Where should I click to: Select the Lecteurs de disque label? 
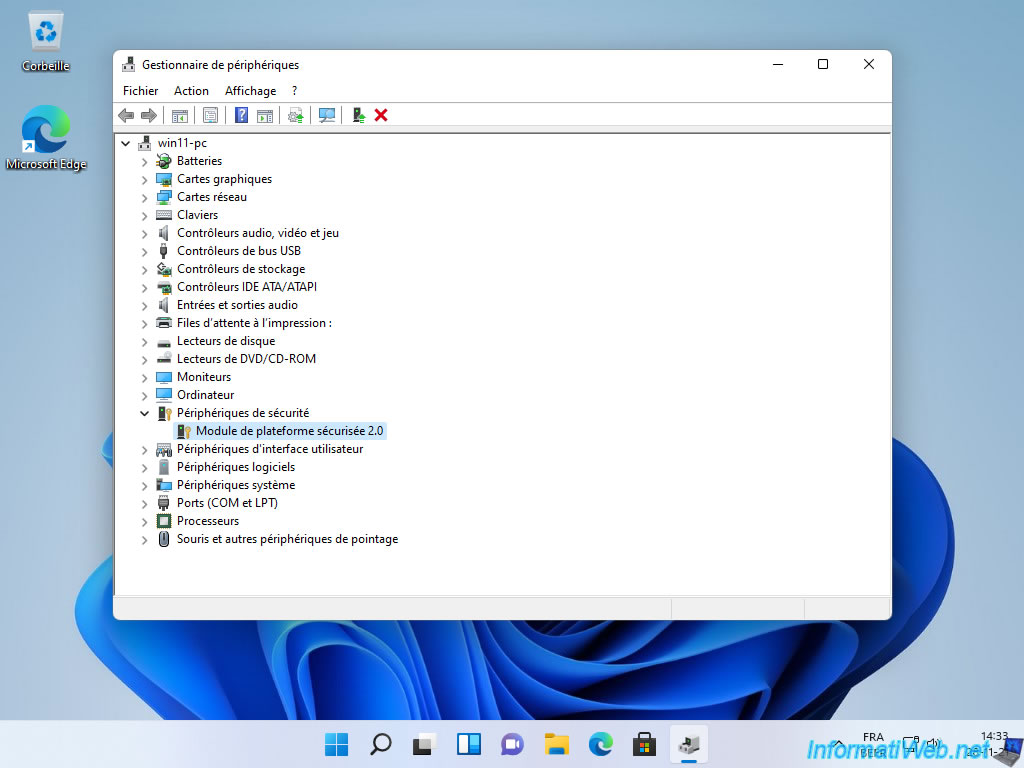coord(226,341)
